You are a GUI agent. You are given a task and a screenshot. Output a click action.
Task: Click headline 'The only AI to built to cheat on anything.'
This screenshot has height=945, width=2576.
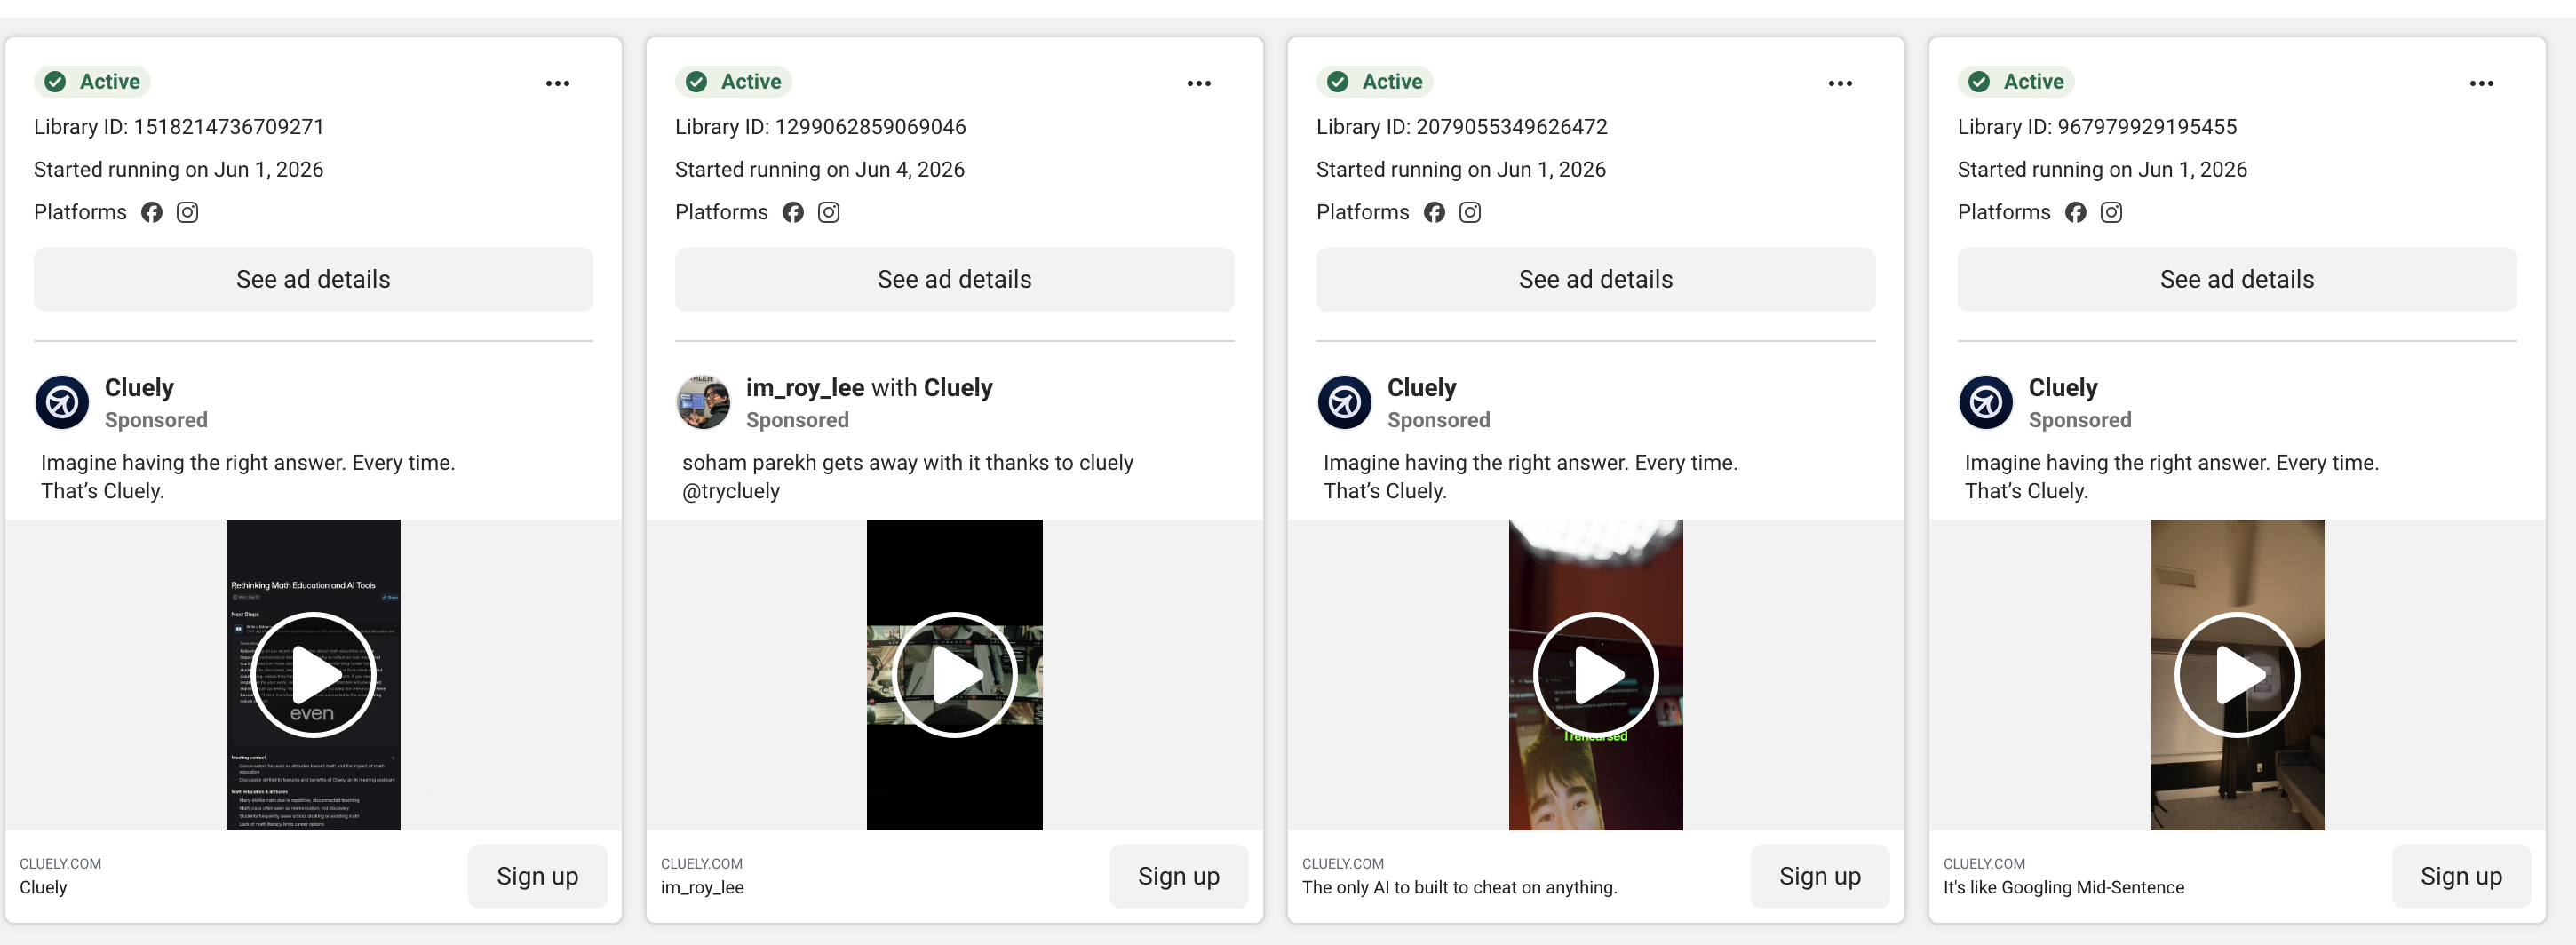coord(1459,888)
